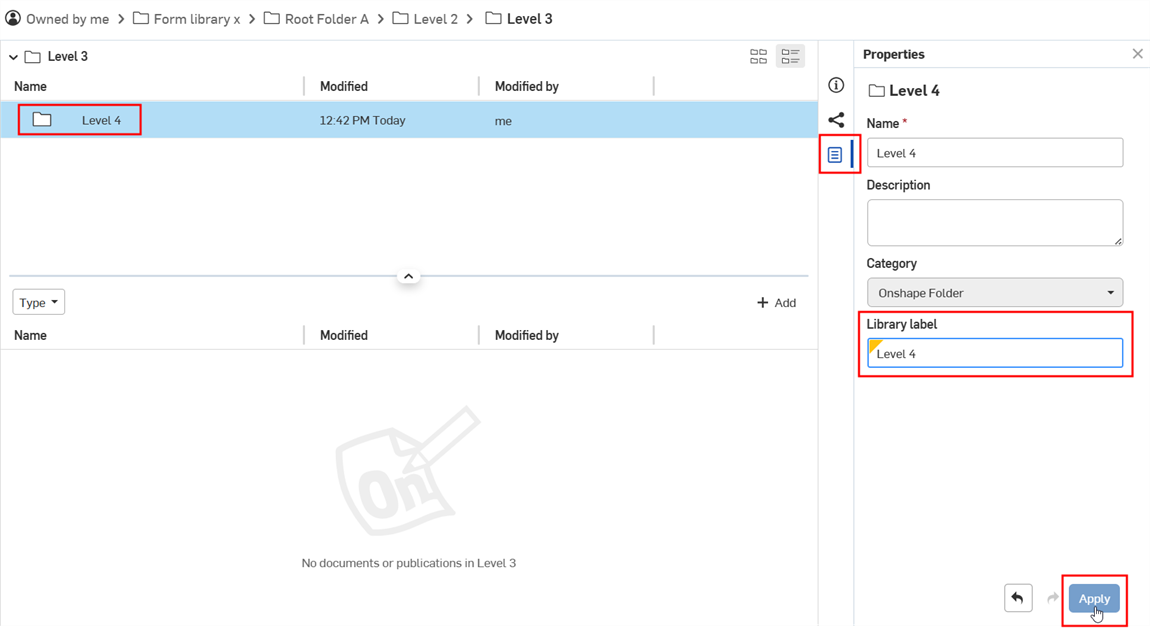Select the Level 4 folder row
This screenshot has height=635, width=1150.
pyautogui.click(x=409, y=120)
